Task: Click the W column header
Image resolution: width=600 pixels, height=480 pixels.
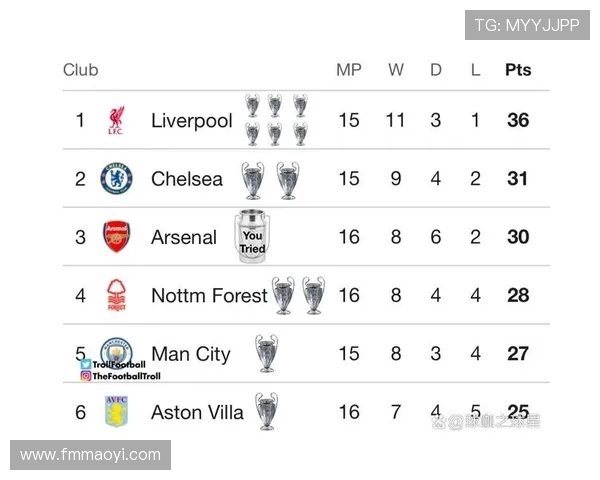Action: pos(396,70)
